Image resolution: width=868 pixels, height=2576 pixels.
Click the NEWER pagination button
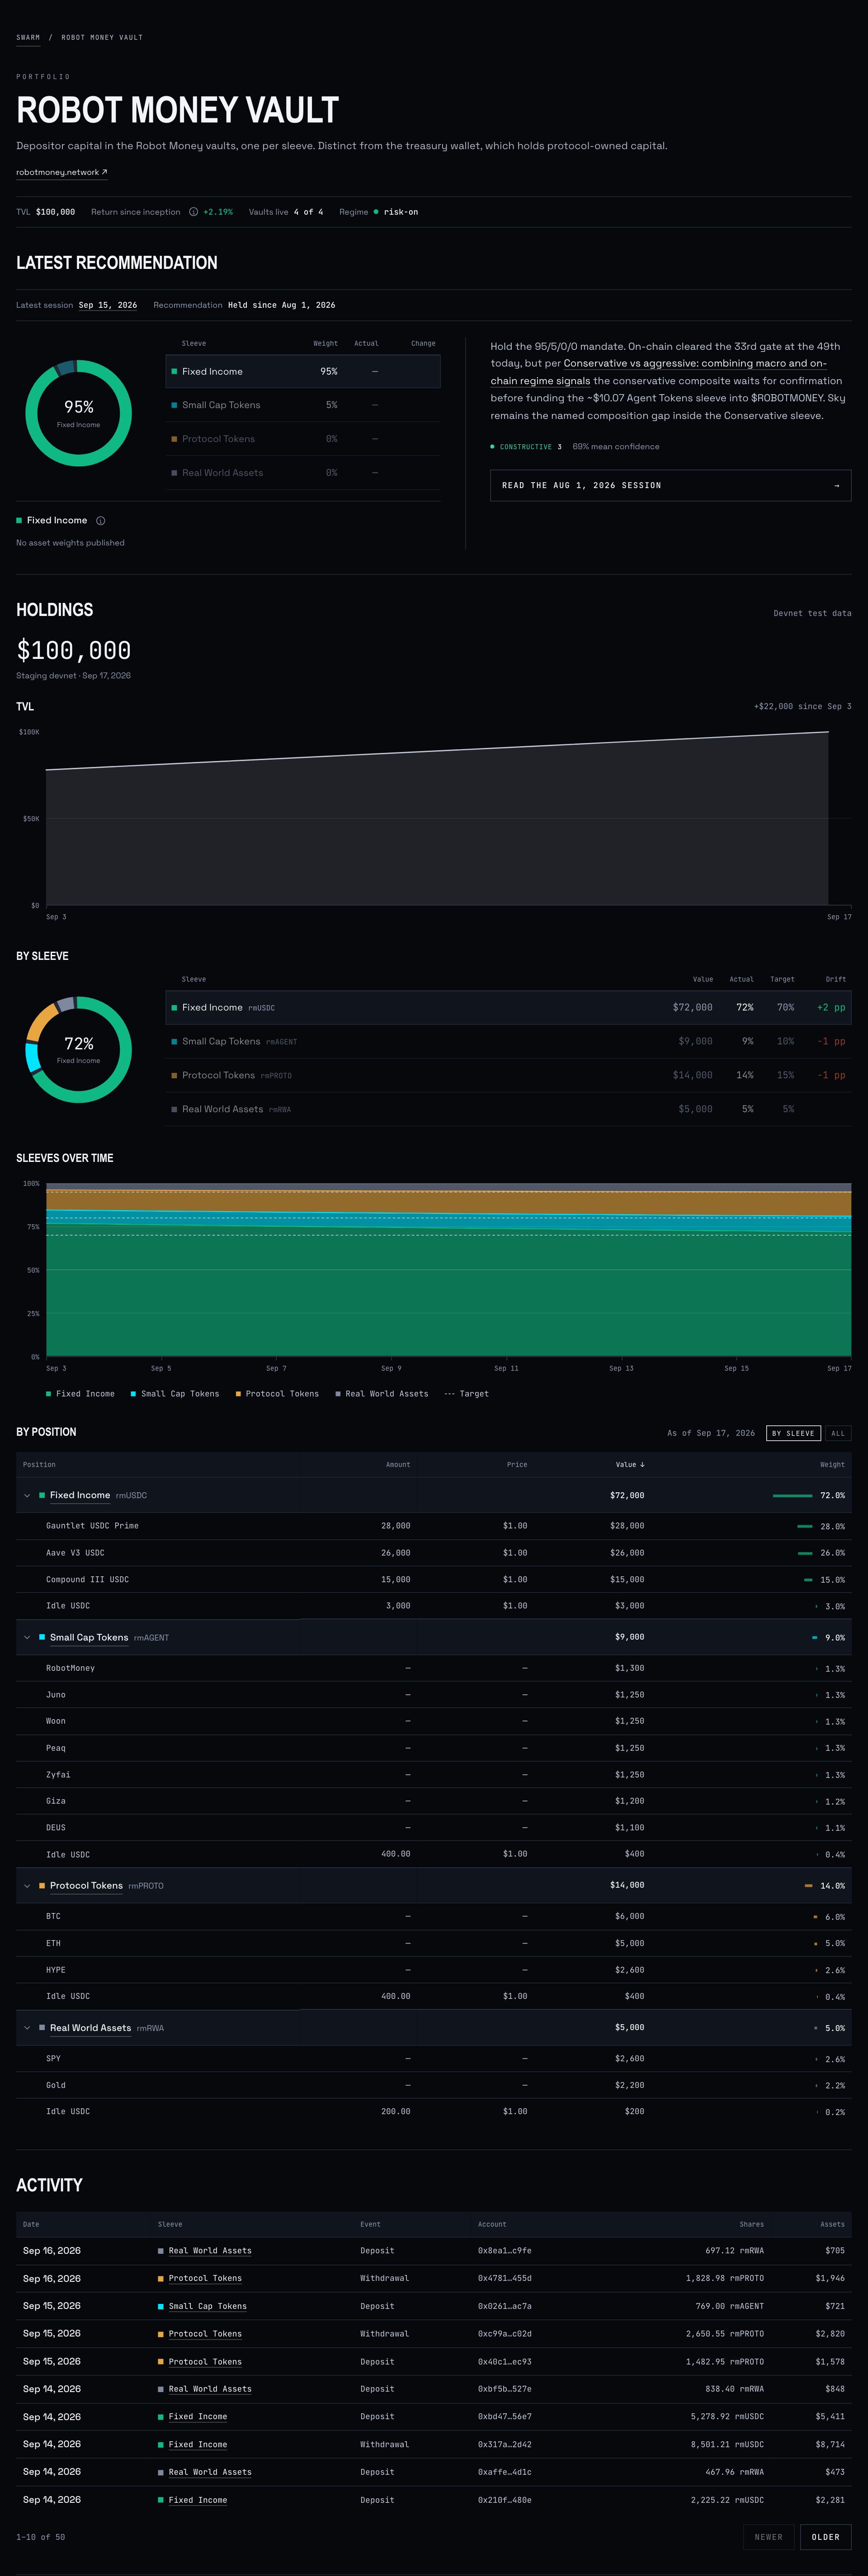[x=769, y=2537]
